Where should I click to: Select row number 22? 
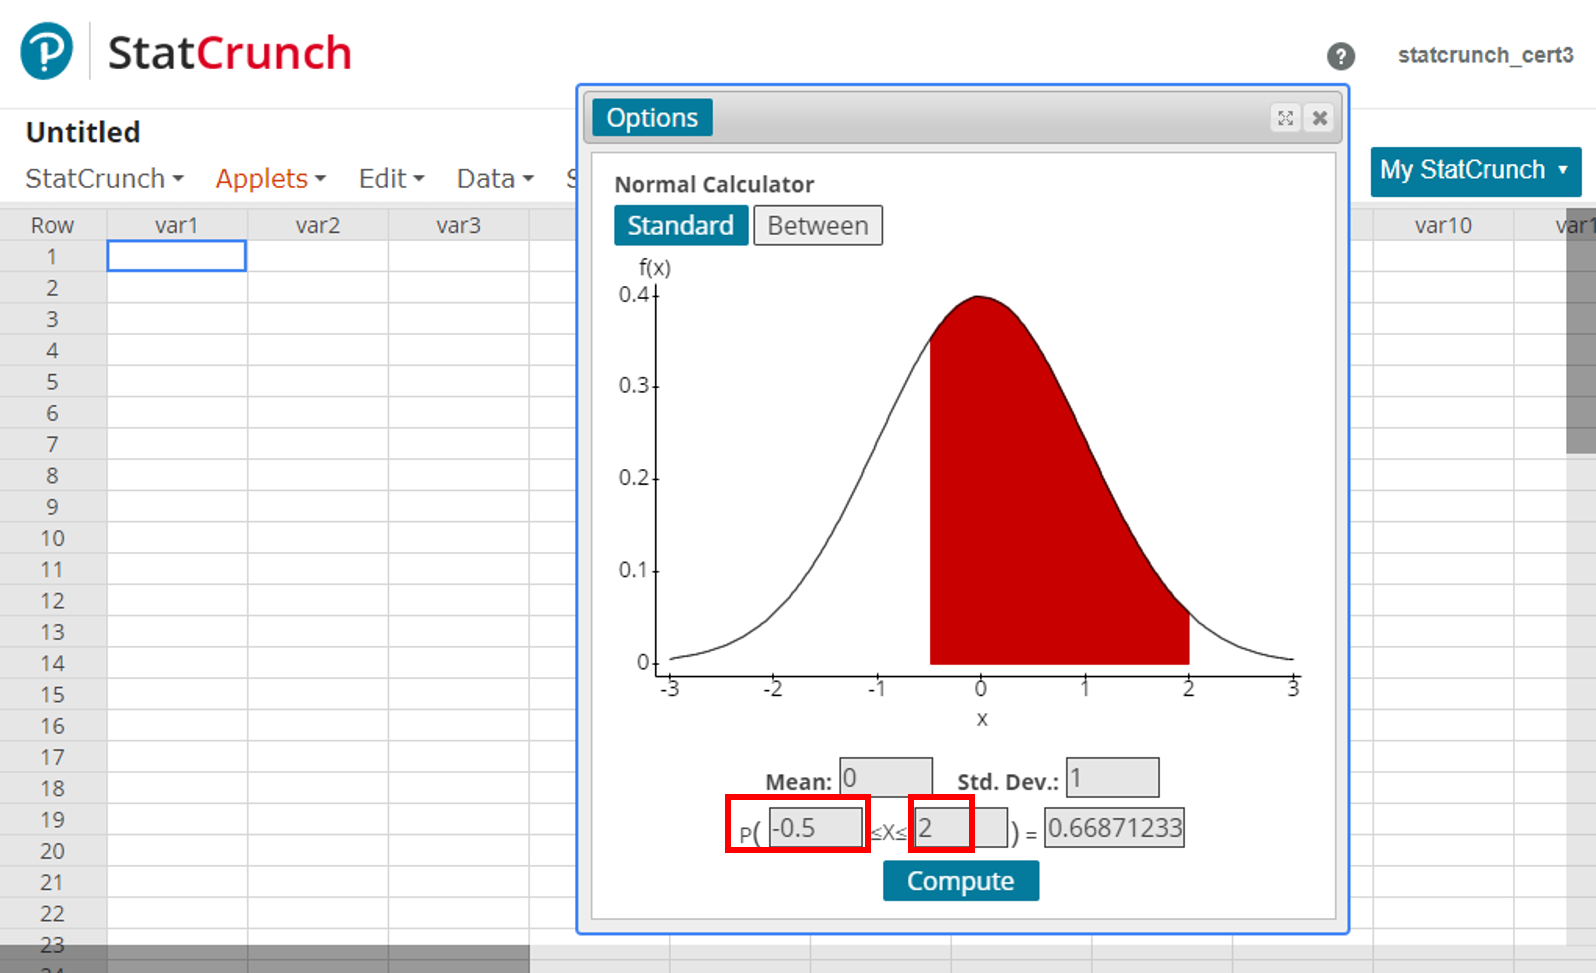(x=52, y=913)
